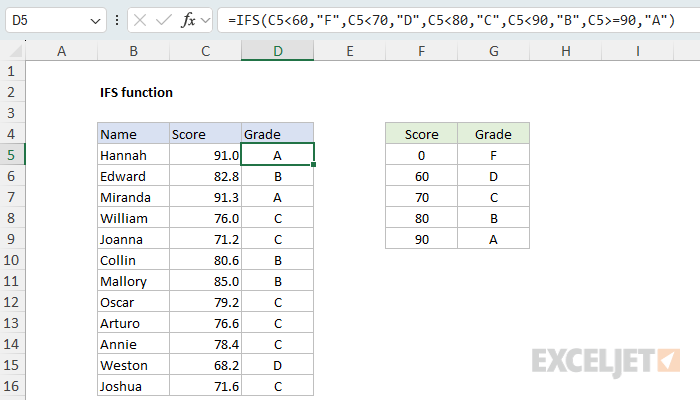
Task: Open the Insert Function fx icon
Action: tap(188, 20)
